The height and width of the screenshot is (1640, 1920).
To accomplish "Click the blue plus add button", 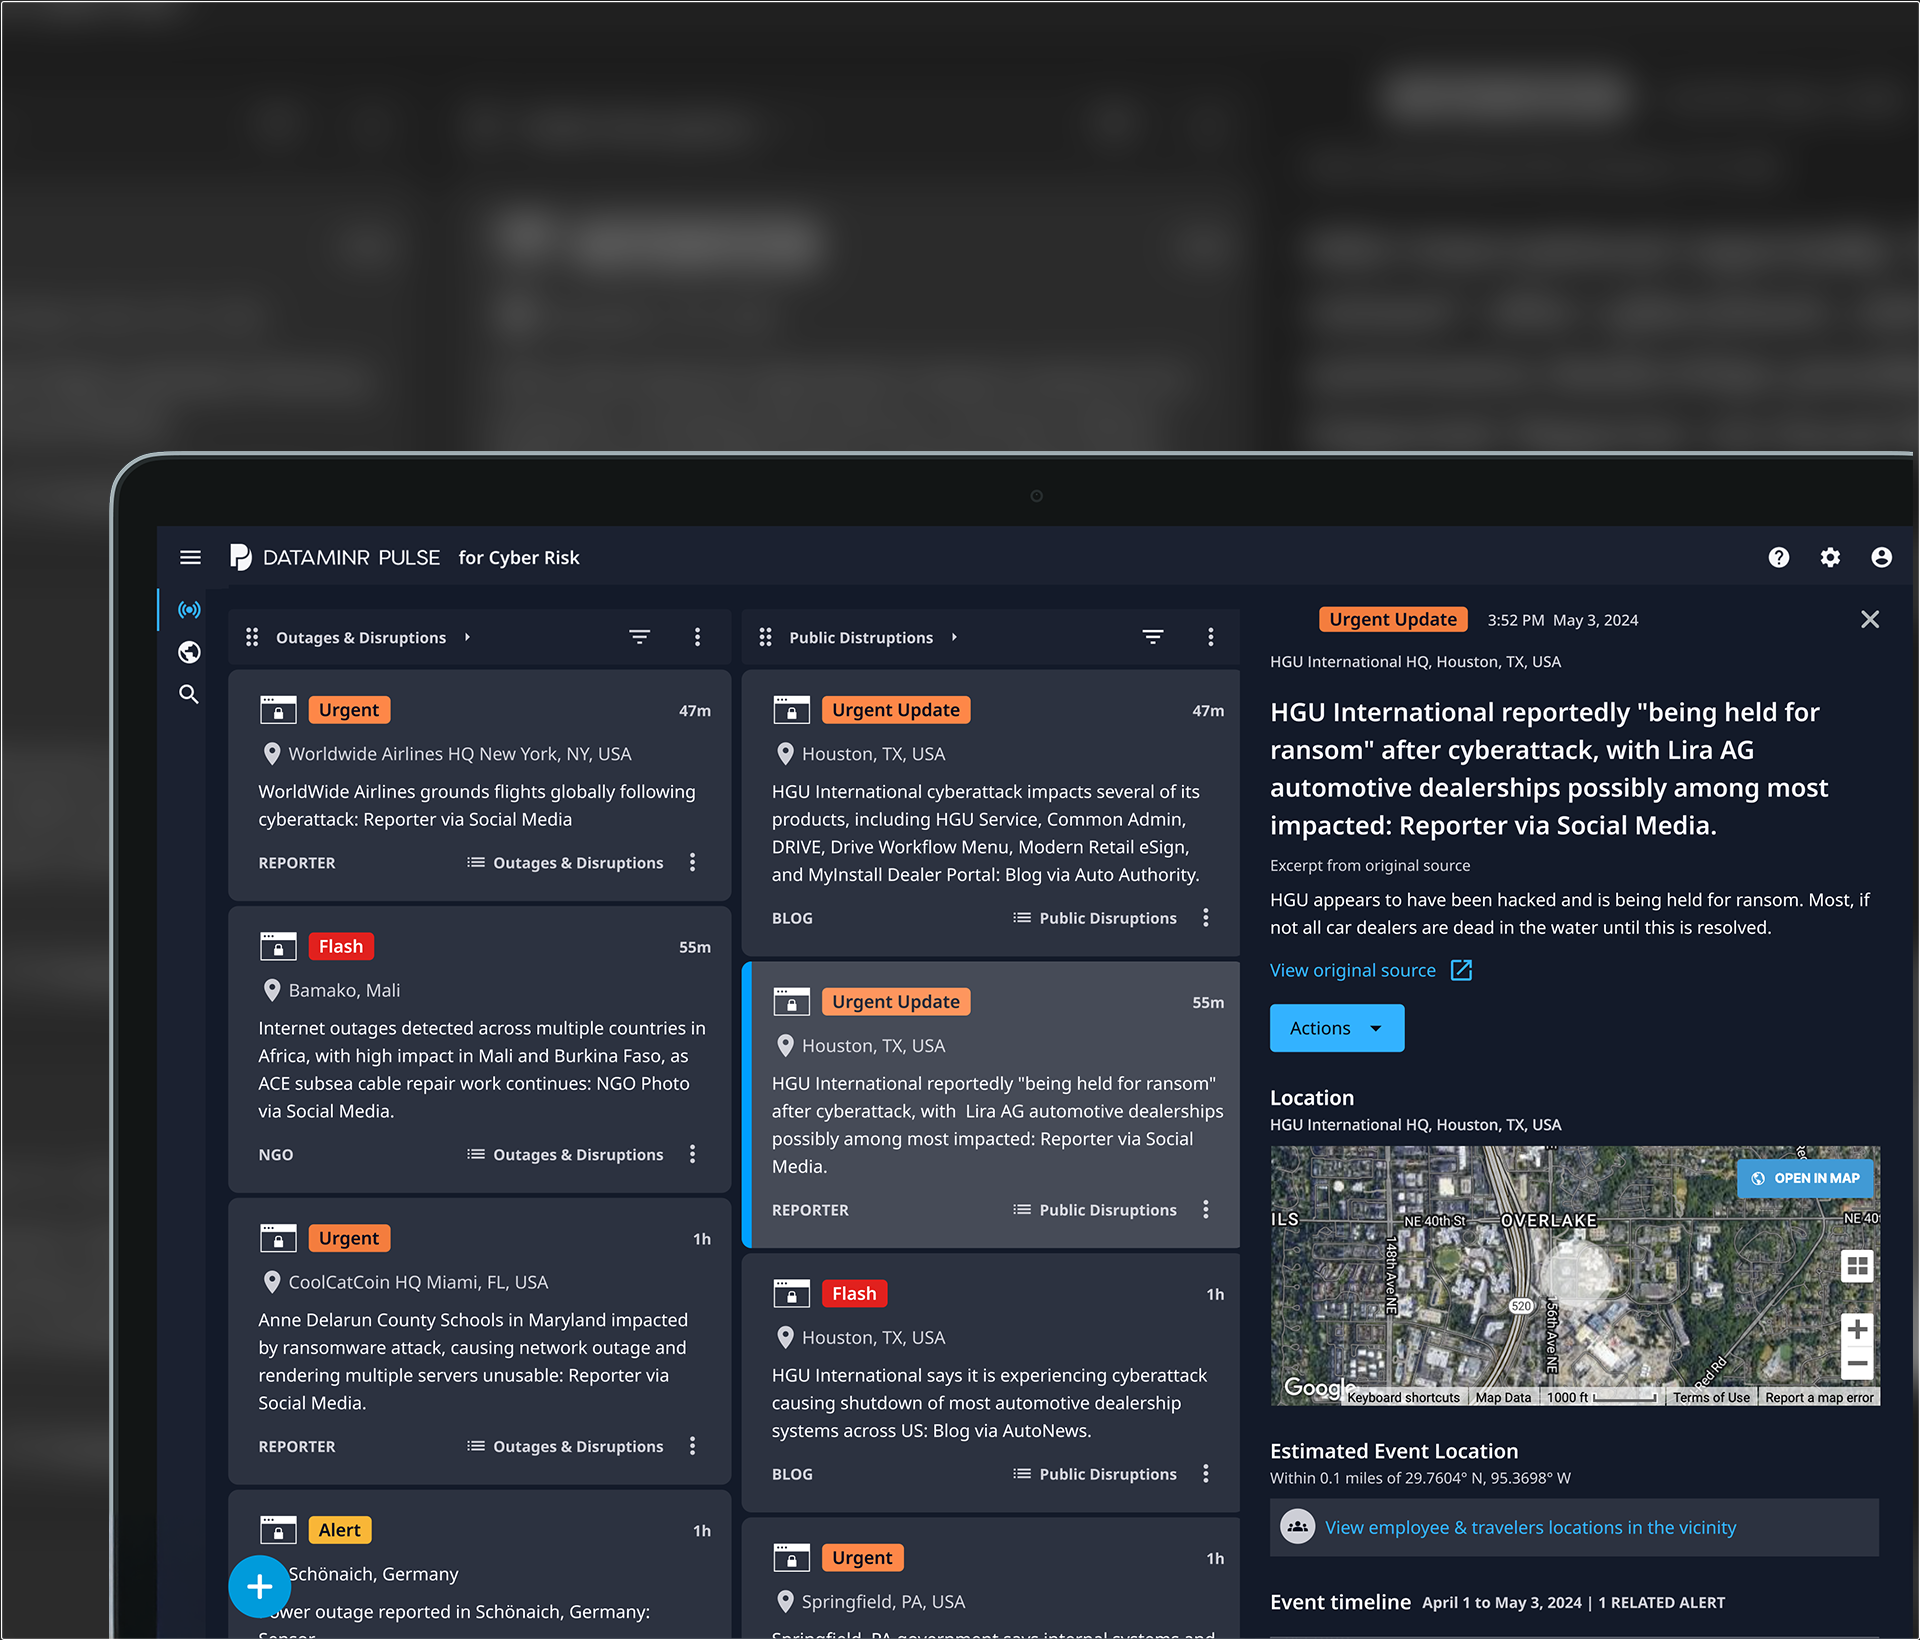I will pyautogui.click(x=259, y=1586).
